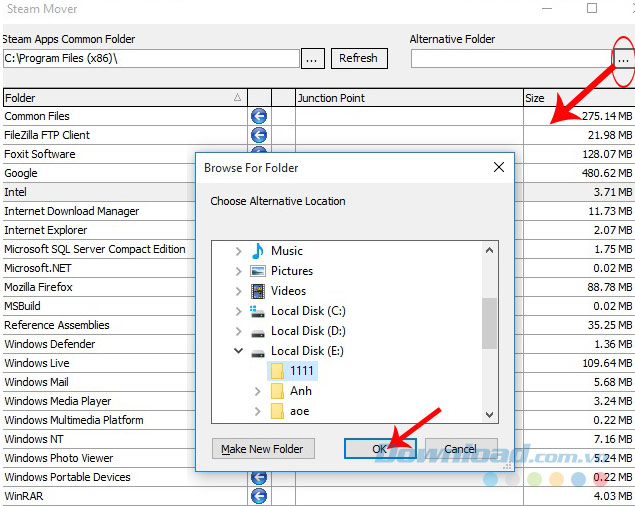
Task: Click blue arrow icon beside Common Files
Action: click(x=258, y=116)
